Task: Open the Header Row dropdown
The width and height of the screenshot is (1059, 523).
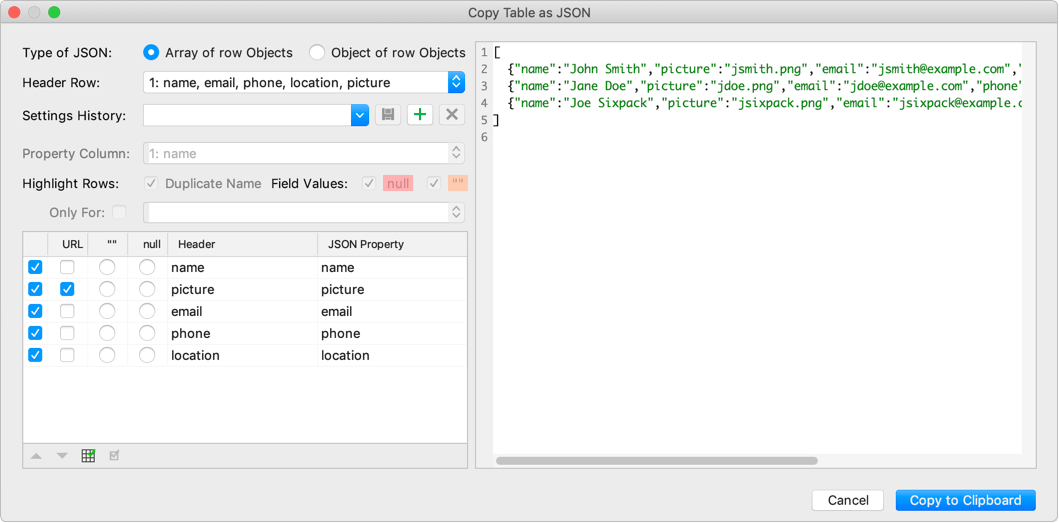Action: click(x=304, y=82)
